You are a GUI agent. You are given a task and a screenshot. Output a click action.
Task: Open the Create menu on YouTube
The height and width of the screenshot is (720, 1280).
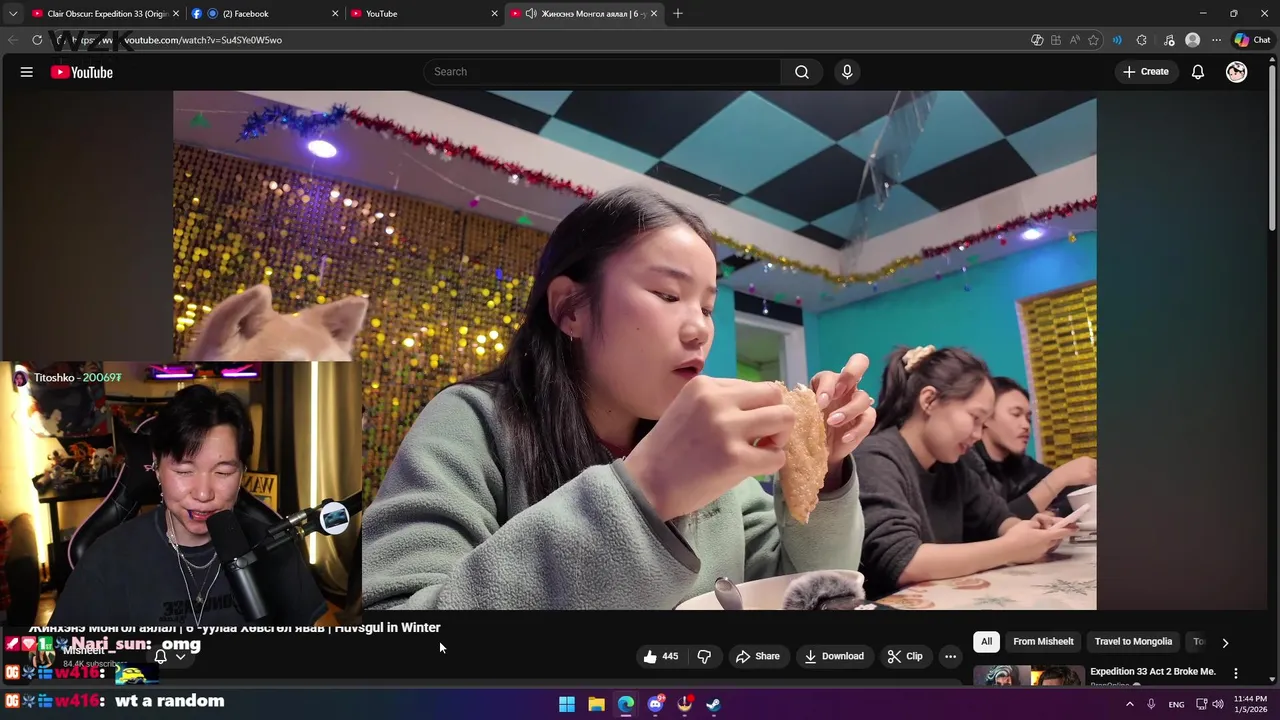click(x=1146, y=72)
